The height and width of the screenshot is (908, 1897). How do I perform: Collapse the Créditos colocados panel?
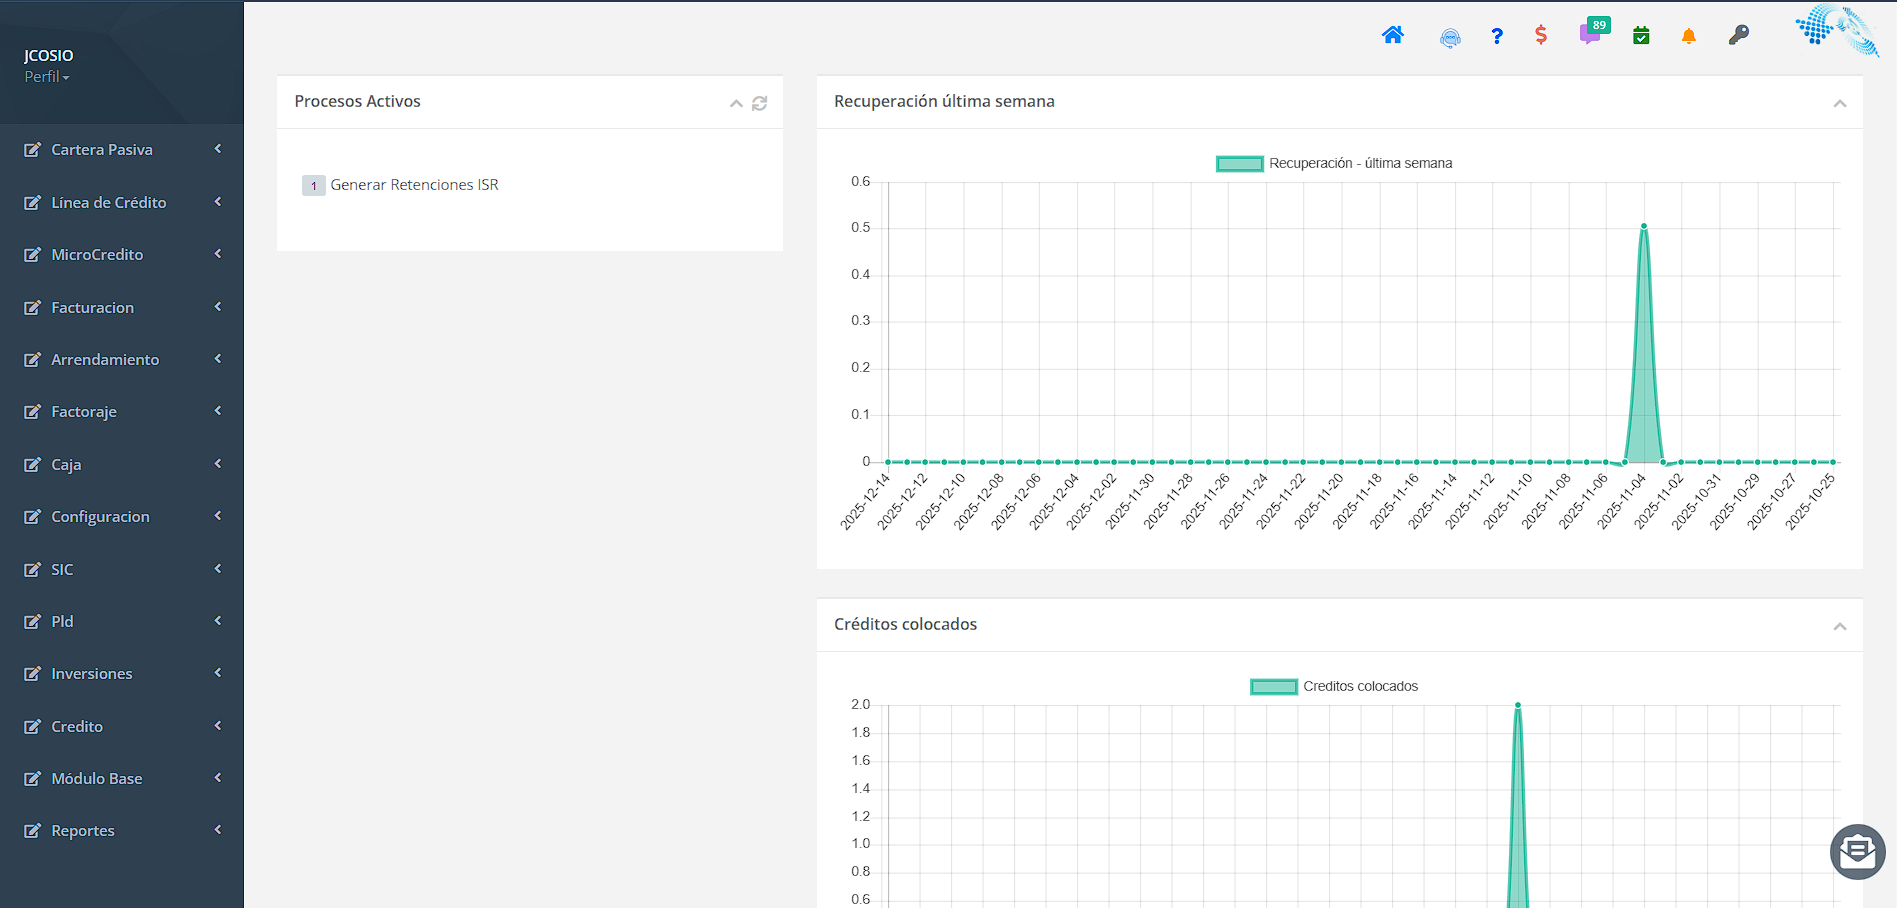1840,627
